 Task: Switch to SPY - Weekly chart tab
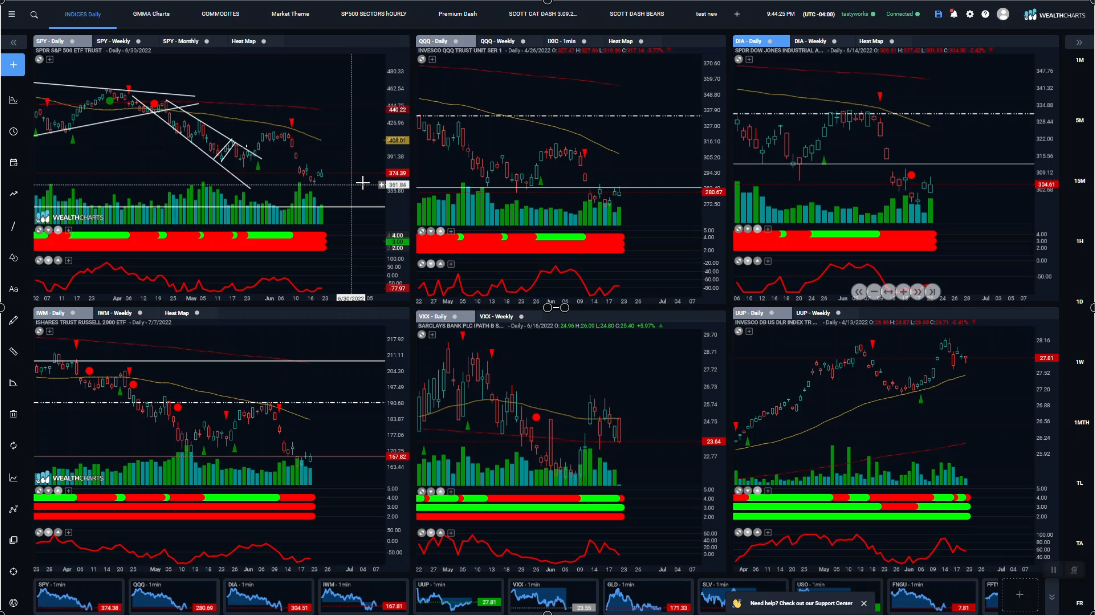tap(113, 41)
